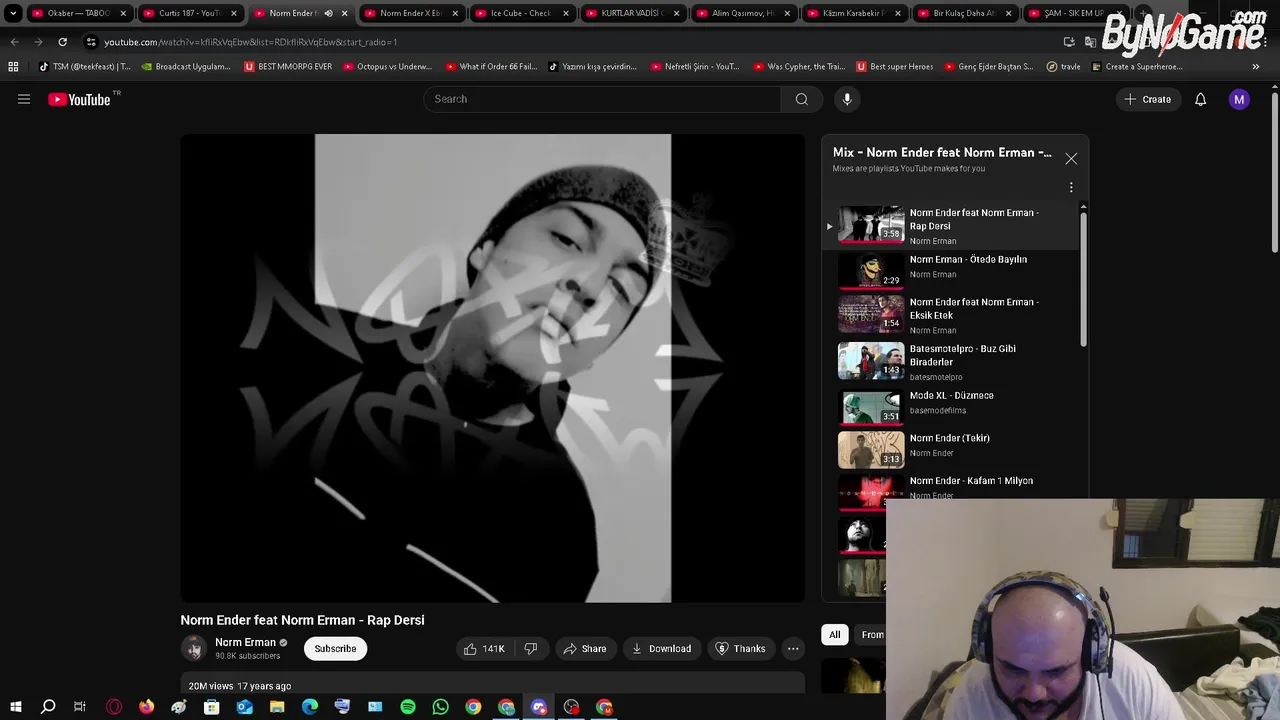Viewport: 1280px width, 720px height.
Task: Open Norm Erman channel name link
Action: (245, 642)
